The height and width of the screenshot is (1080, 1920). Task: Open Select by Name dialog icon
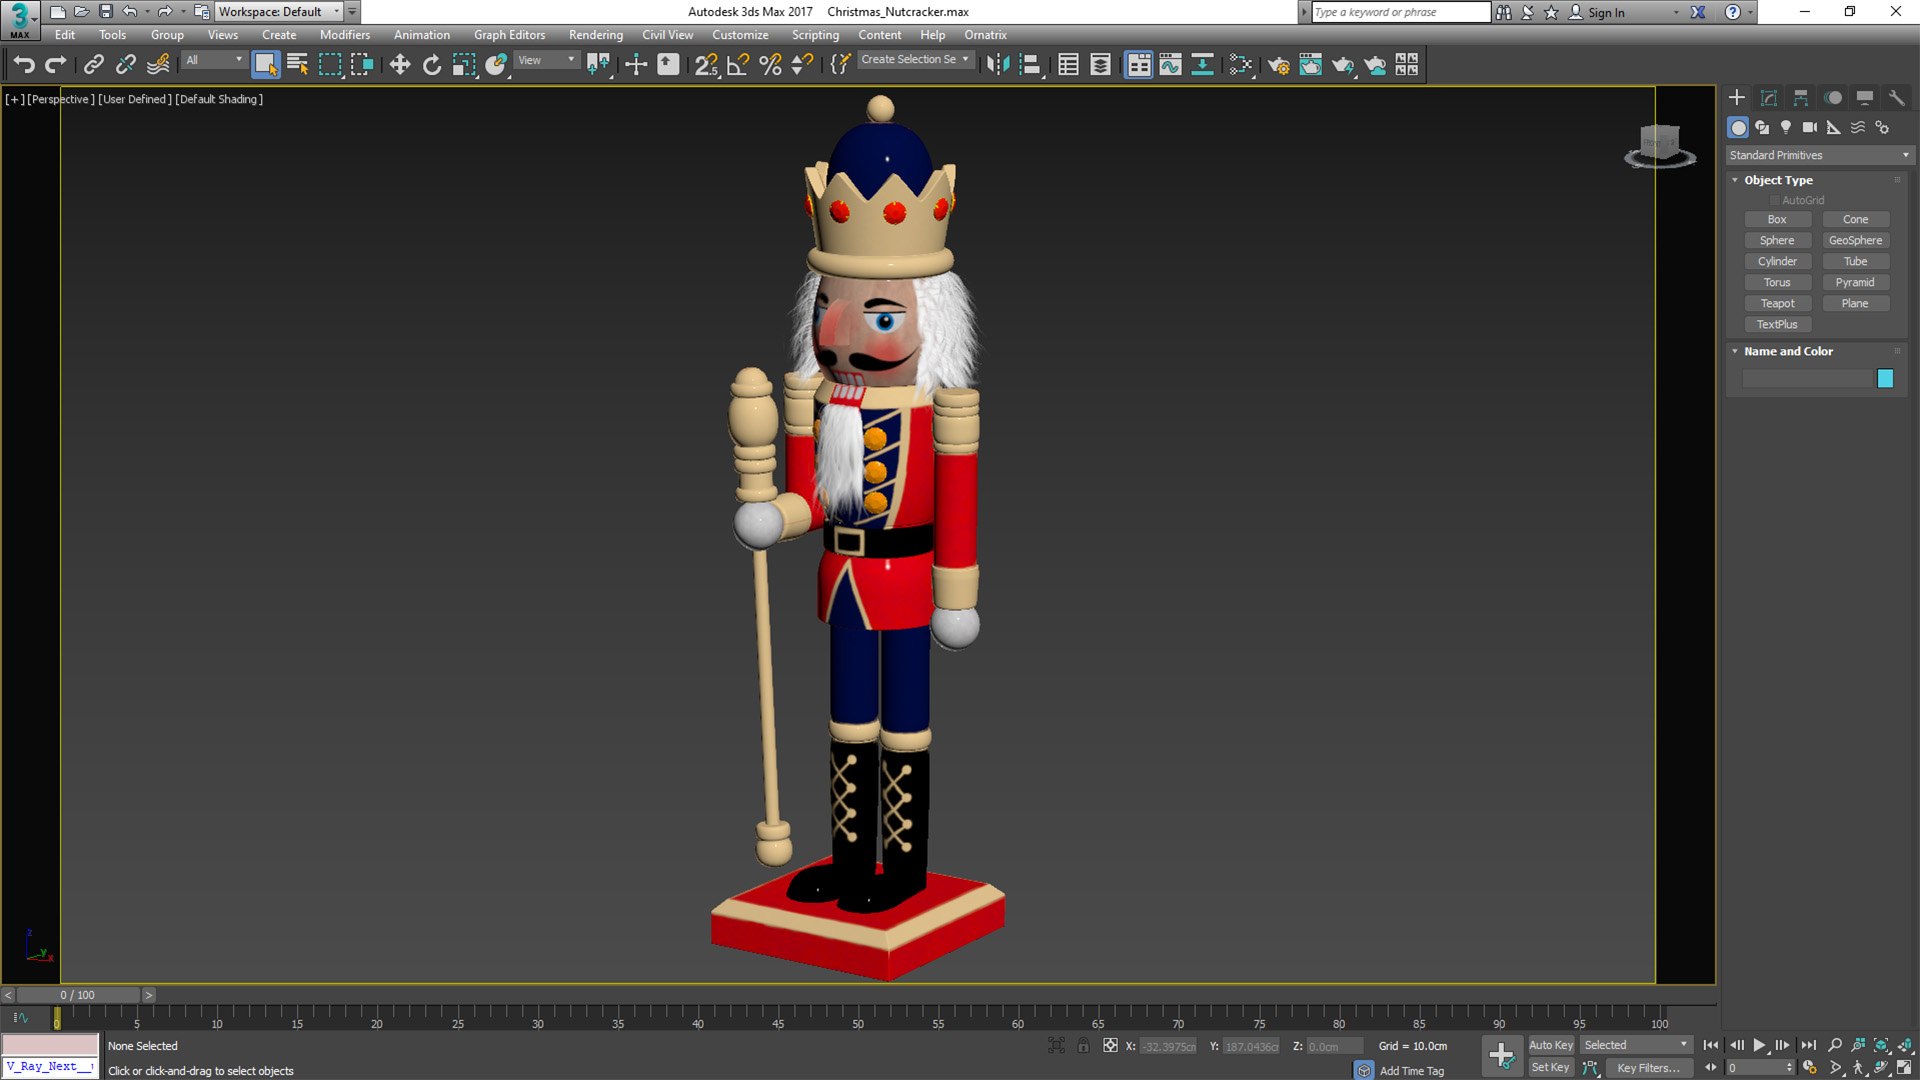coord(298,65)
